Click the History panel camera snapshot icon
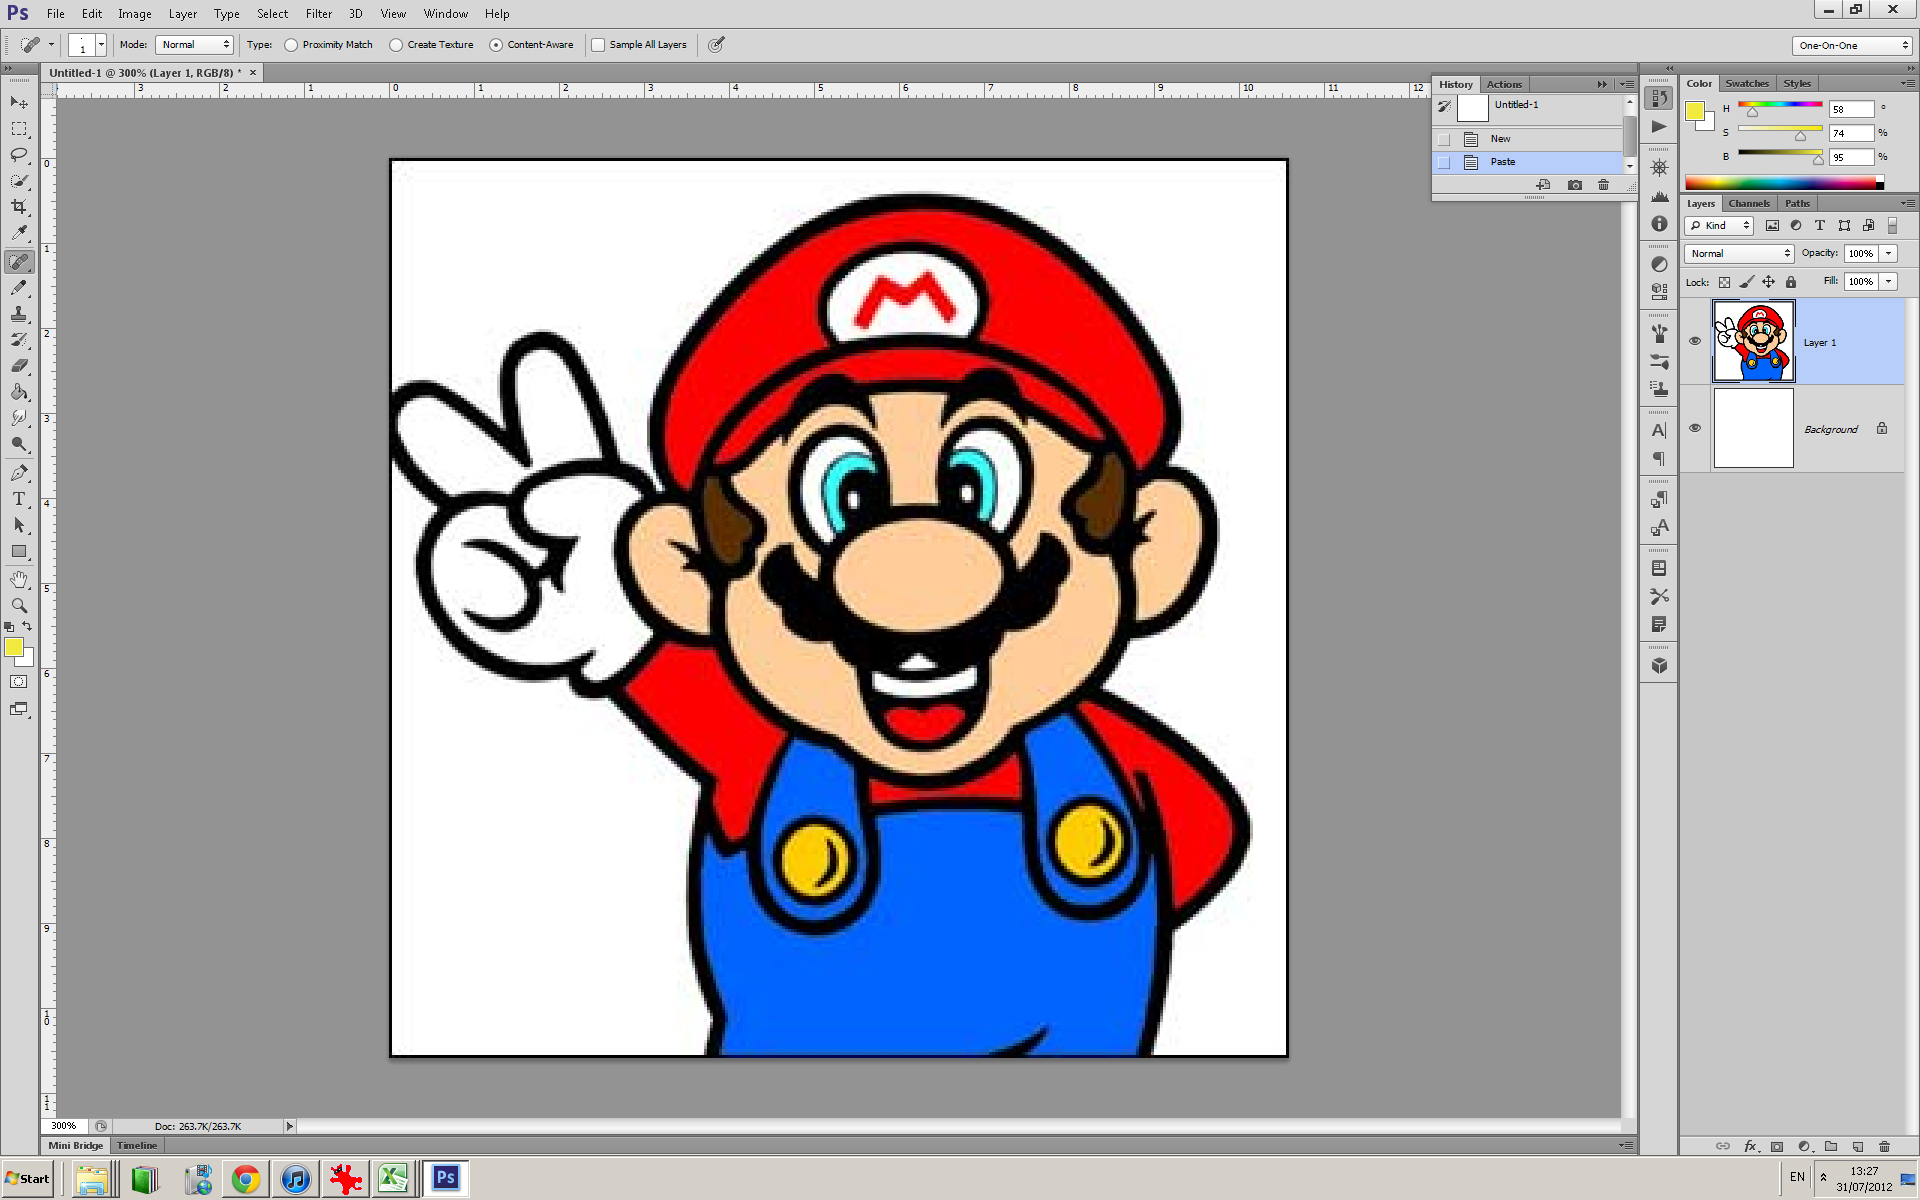This screenshot has width=1920, height=1200. [x=1575, y=185]
